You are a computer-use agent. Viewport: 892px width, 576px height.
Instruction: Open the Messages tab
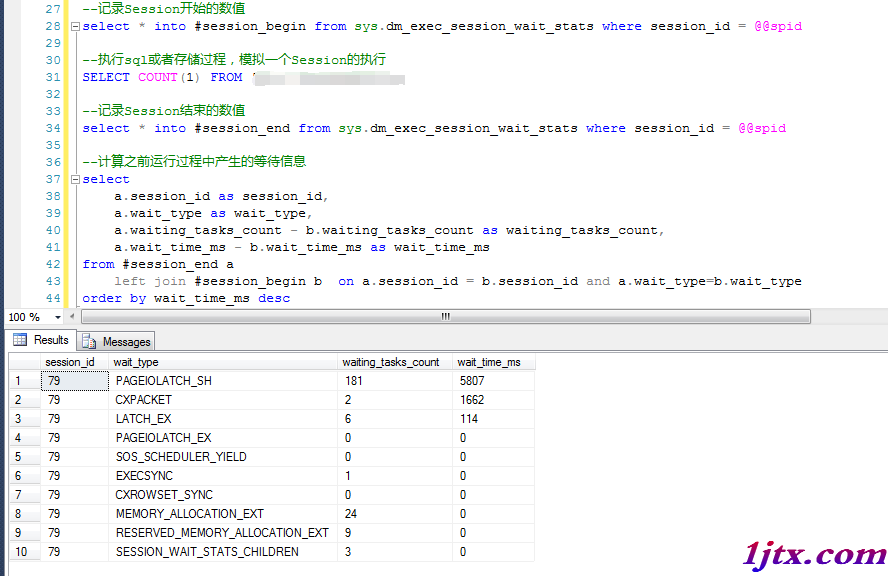click(x=117, y=342)
